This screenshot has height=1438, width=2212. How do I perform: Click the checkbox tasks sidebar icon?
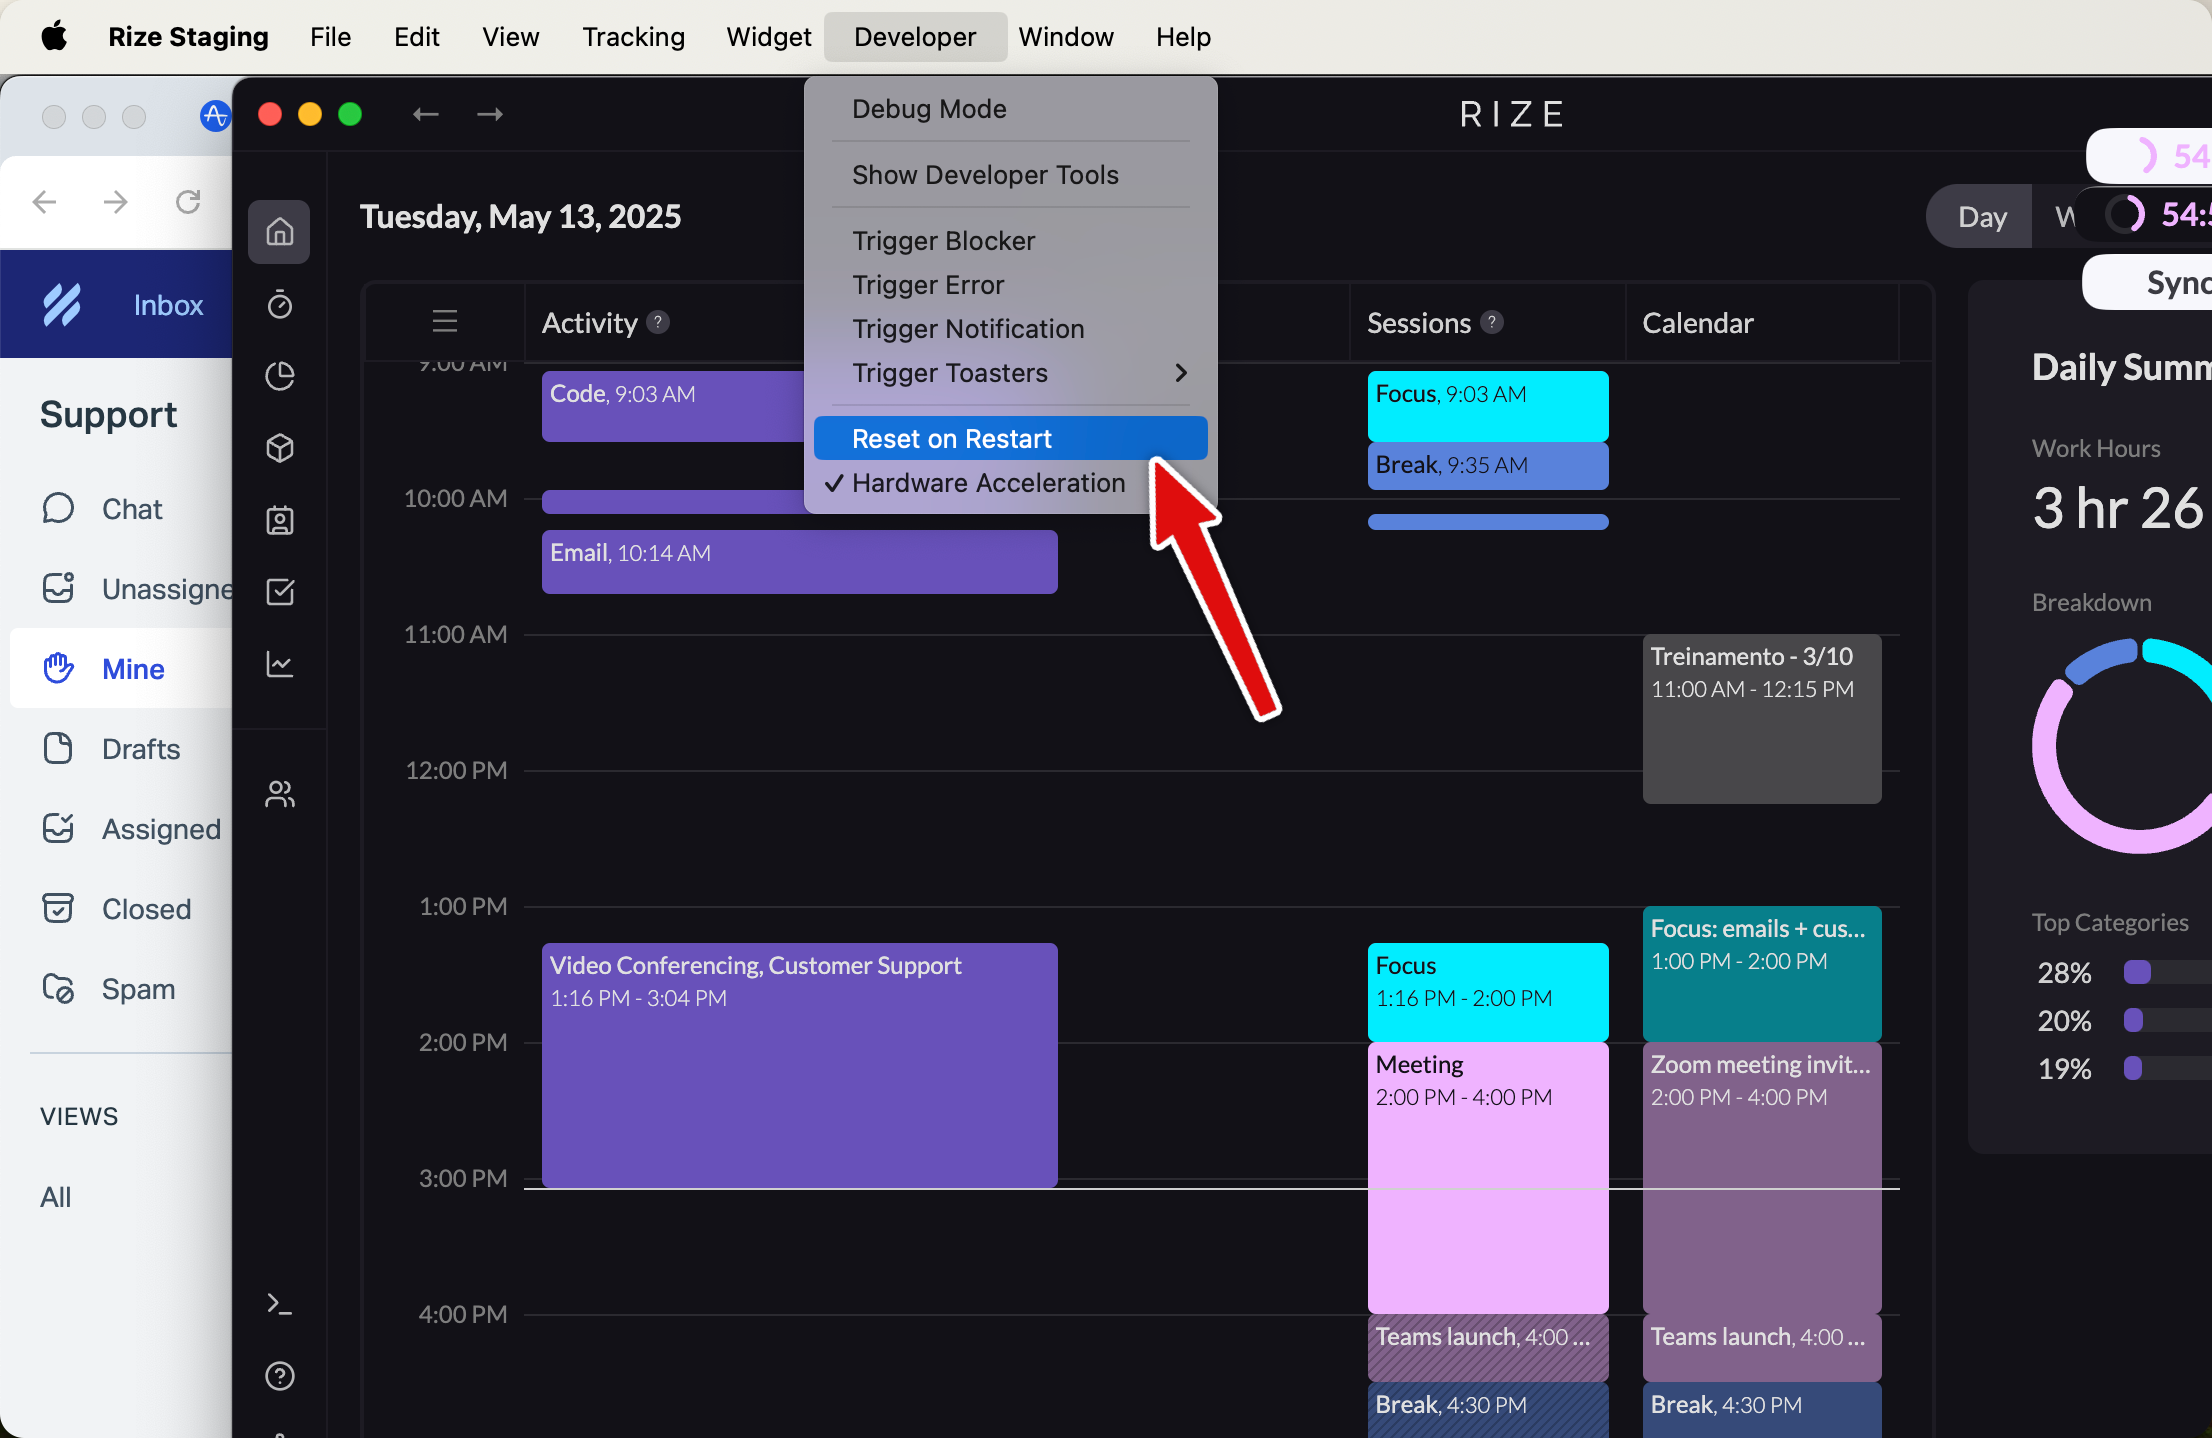pos(279,592)
